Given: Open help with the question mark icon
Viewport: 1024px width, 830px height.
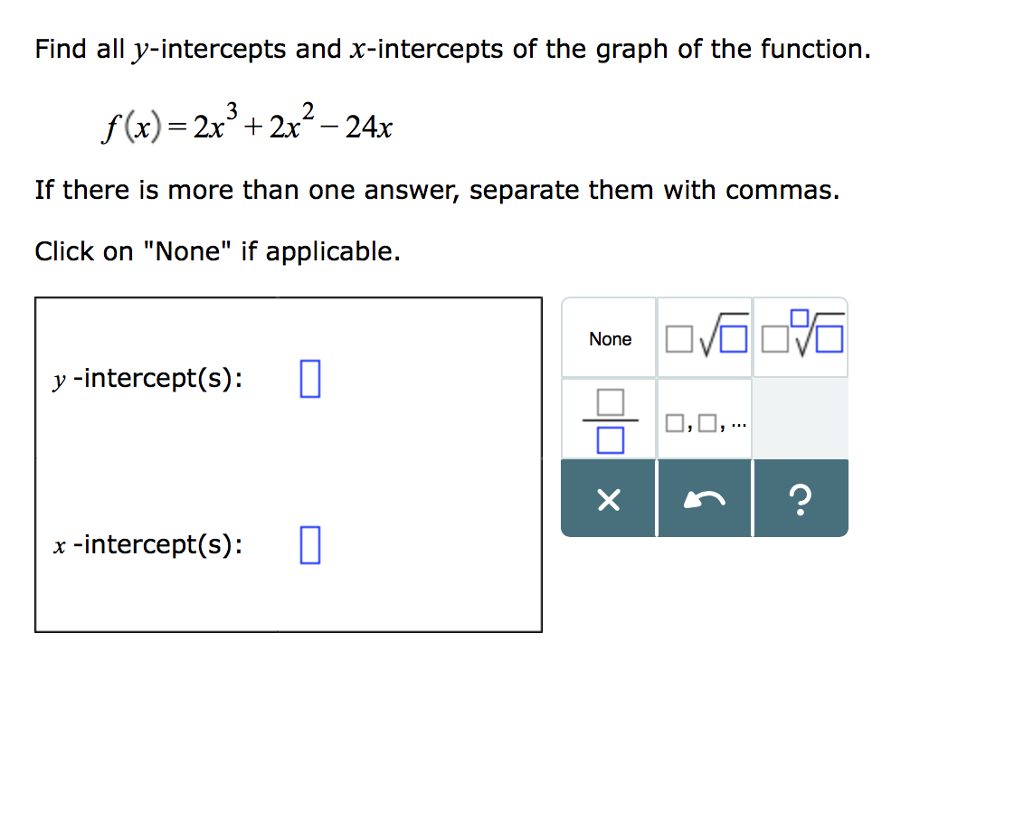Looking at the screenshot, I should [x=800, y=498].
